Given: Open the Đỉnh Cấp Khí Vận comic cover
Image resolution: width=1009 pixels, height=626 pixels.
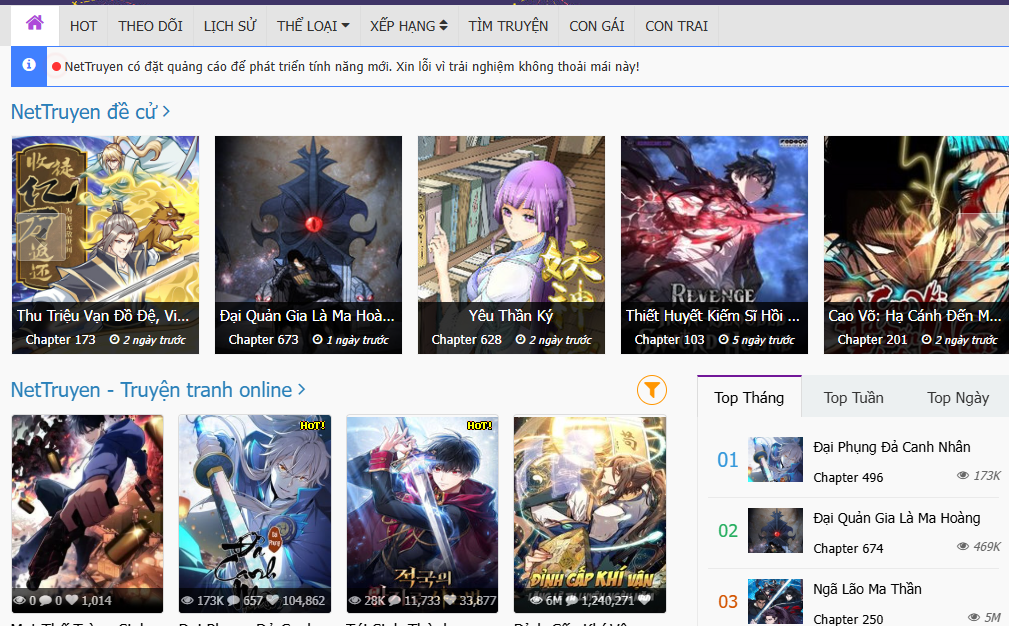Looking at the screenshot, I should pyautogui.click(x=589, y=513).
